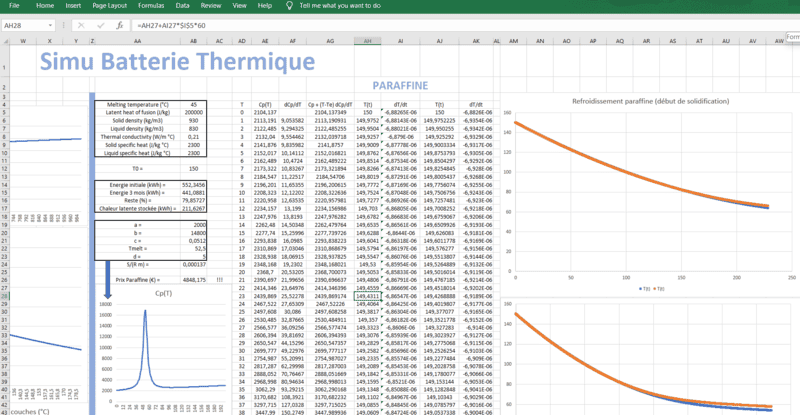800x415 pixels.
Task: Click the active cell showing 149,4311
Action: 367,296
